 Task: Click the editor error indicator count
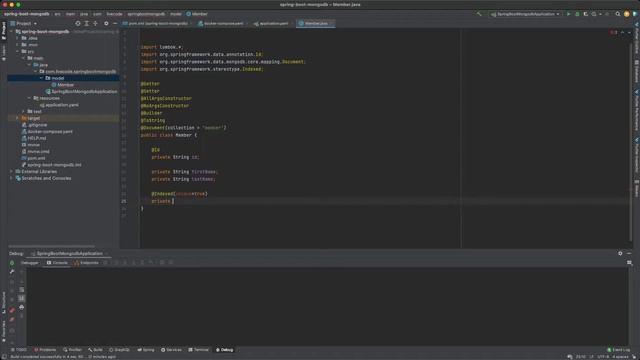[x=613, y=32]
